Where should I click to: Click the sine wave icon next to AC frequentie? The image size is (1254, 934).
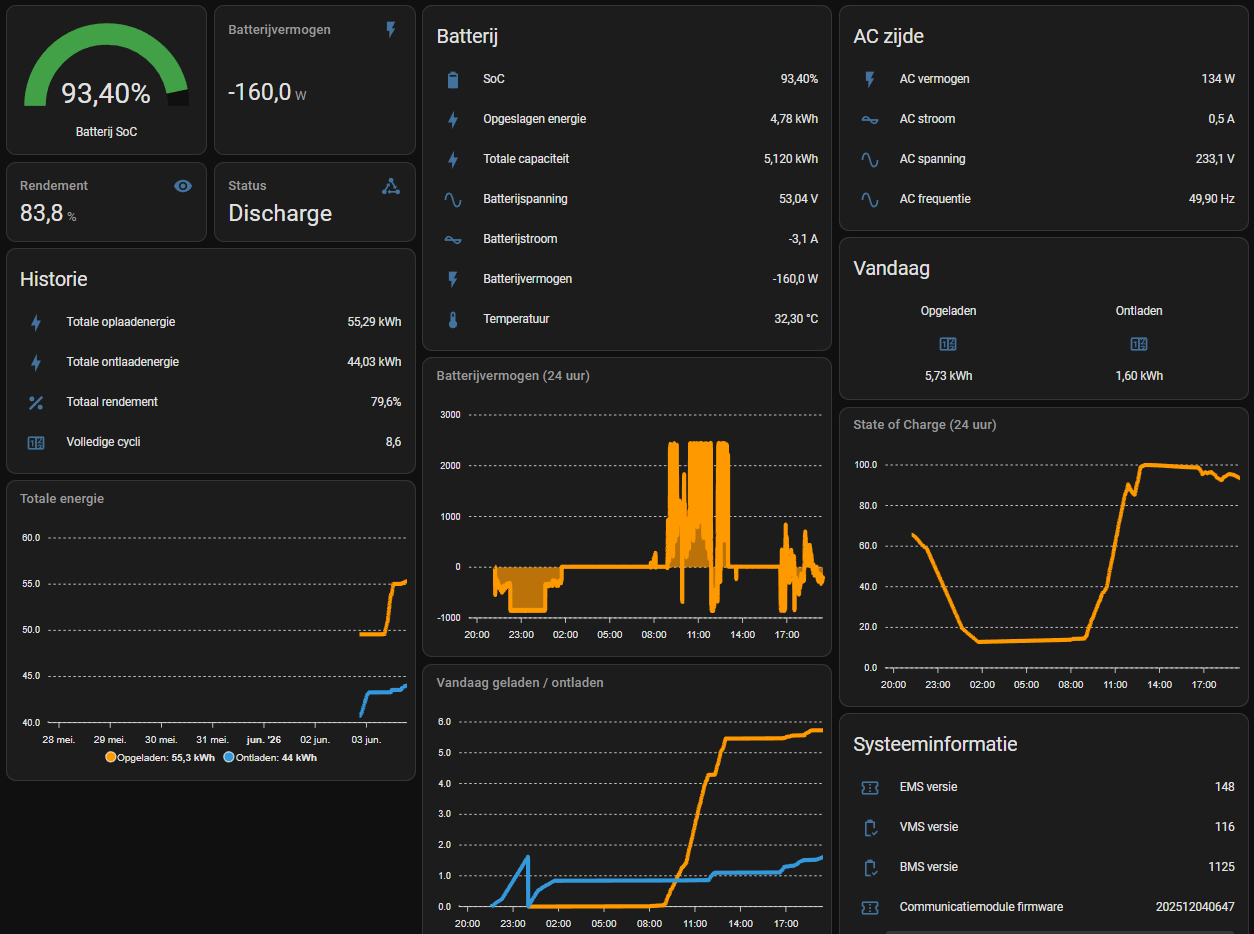pyautogui.click(x=870, y=200)
